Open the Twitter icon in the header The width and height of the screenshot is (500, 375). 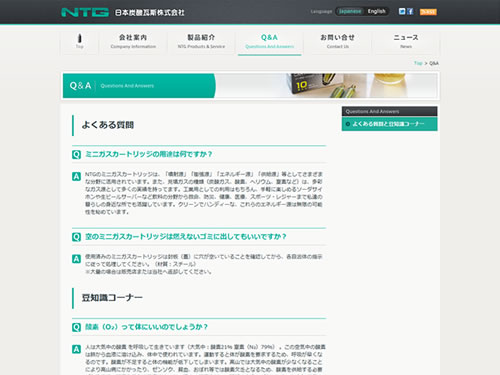402,11
